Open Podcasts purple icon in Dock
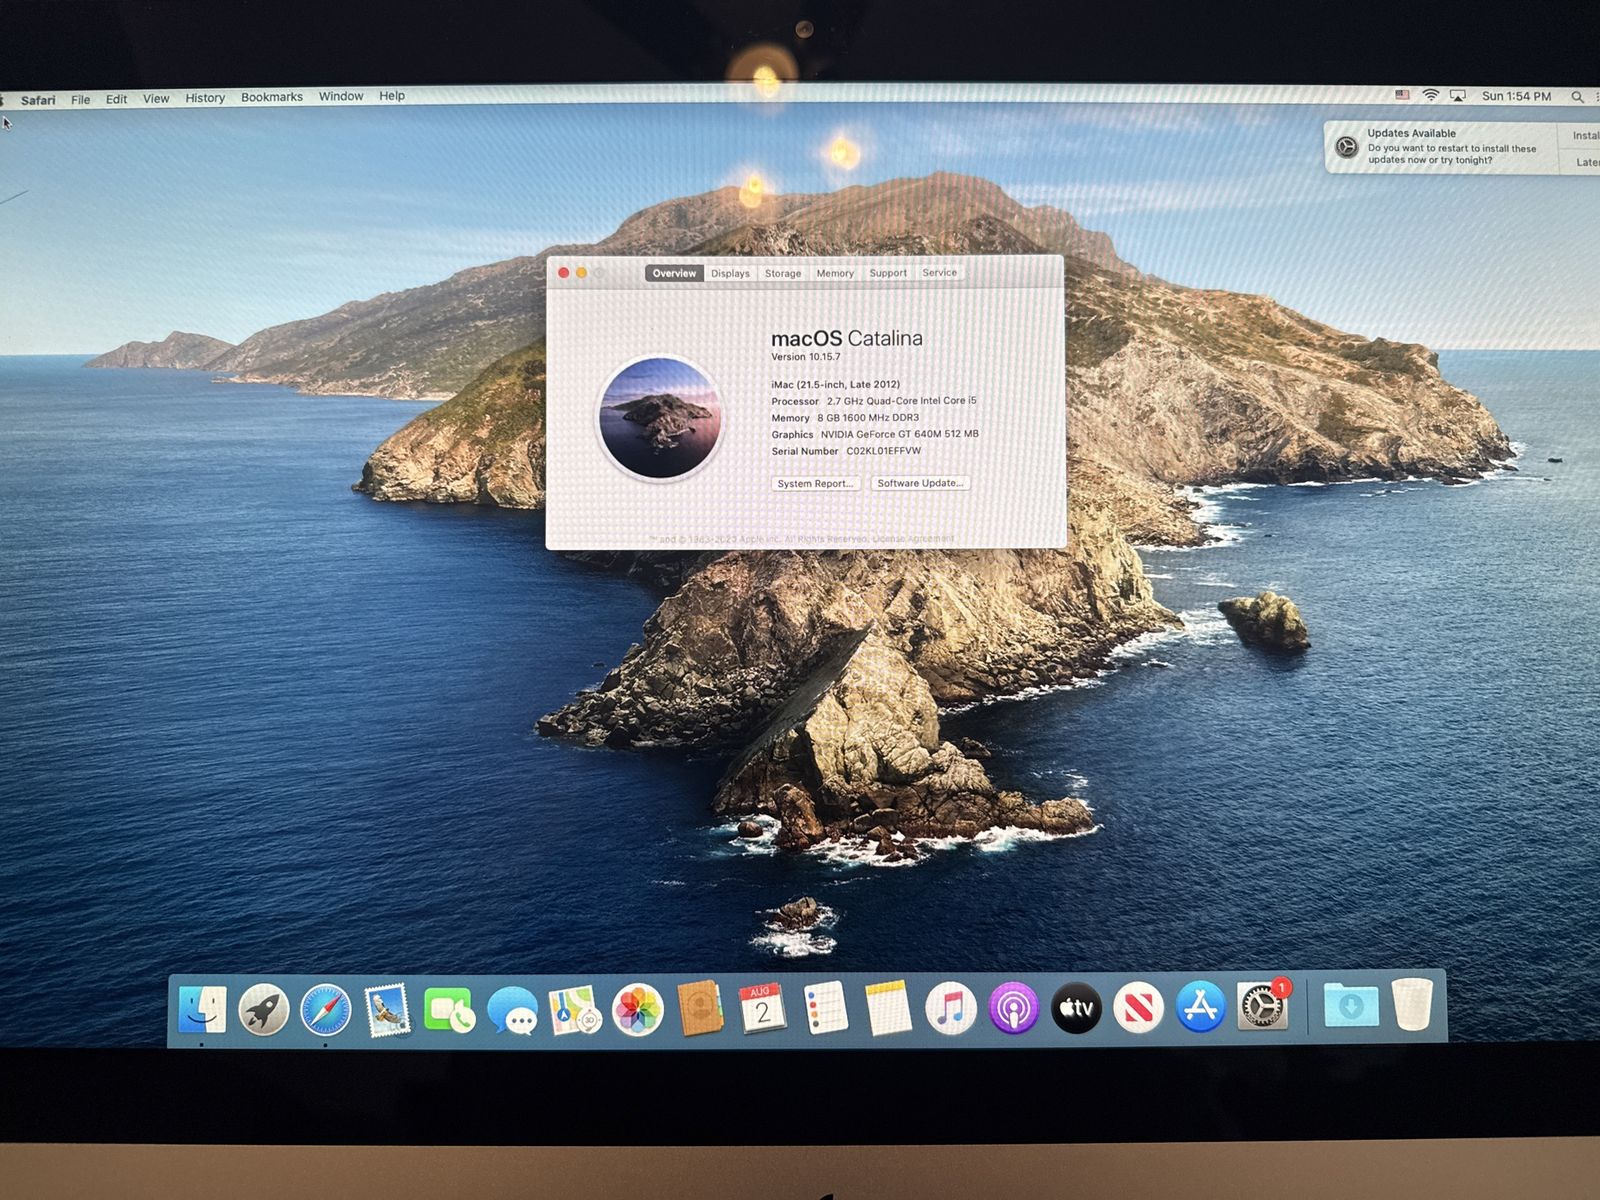This screenshot has width=1600, height=1200. (x=1013, y=1008)
